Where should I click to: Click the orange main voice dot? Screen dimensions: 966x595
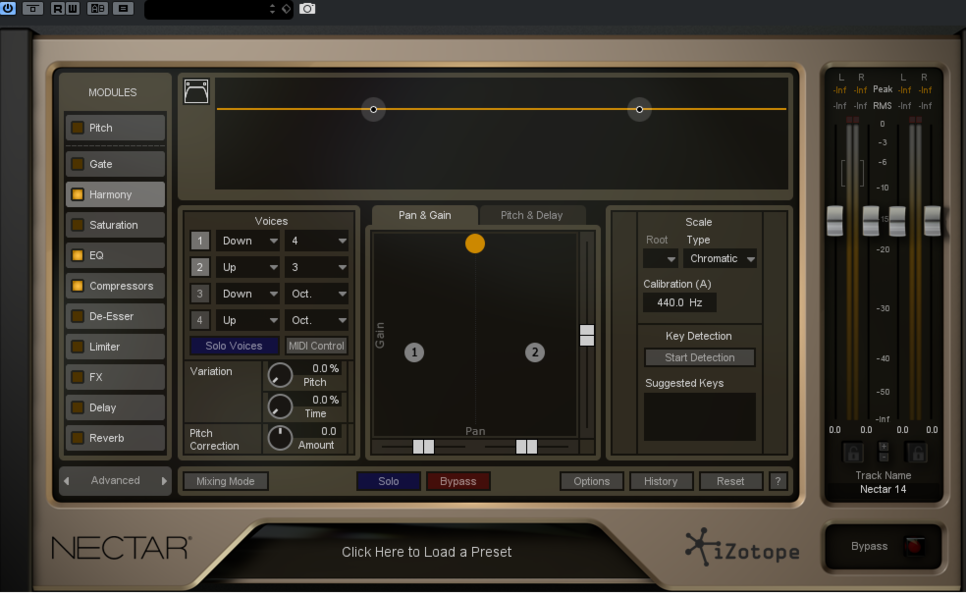coord(475,243)
